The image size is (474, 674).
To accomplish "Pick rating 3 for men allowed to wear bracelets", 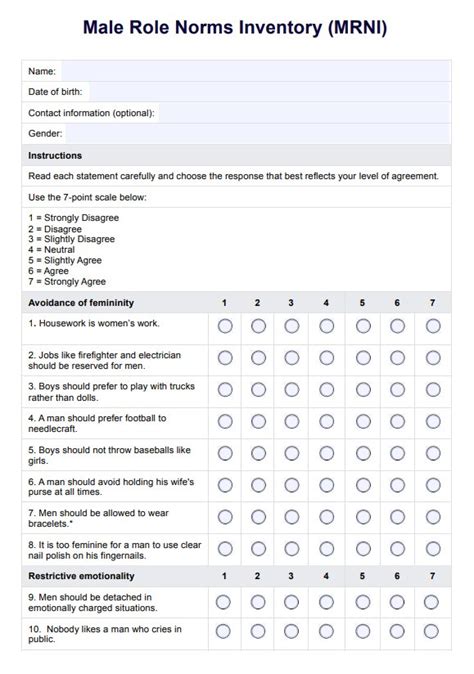I will (291, 517).
